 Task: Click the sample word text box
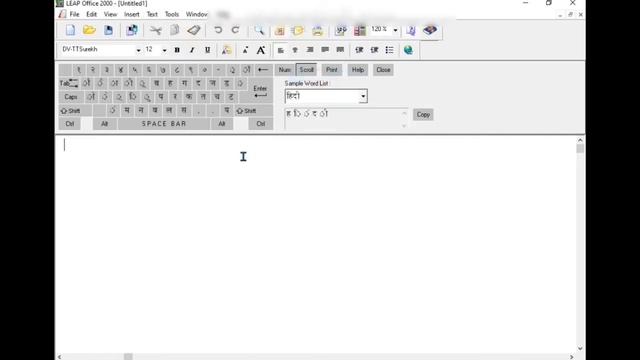point(346,118)
